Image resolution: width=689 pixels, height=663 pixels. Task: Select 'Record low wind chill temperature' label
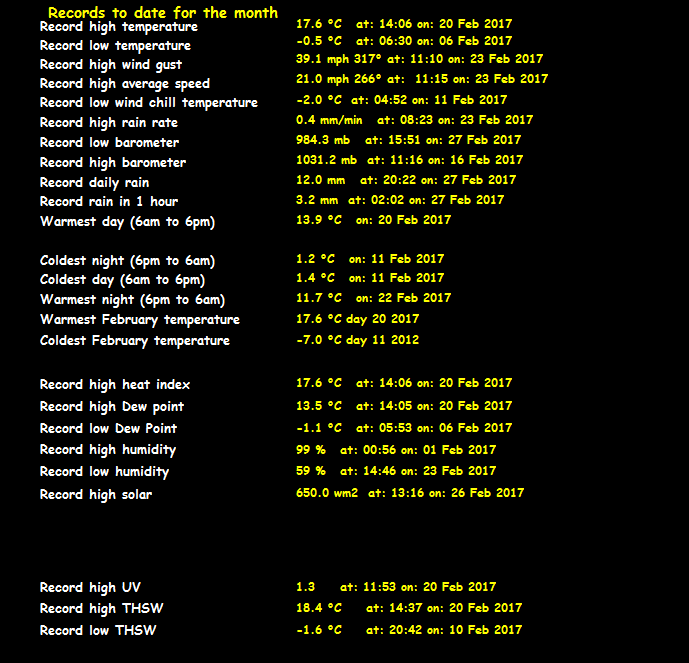pyautogui.click(x=149, y=103)
